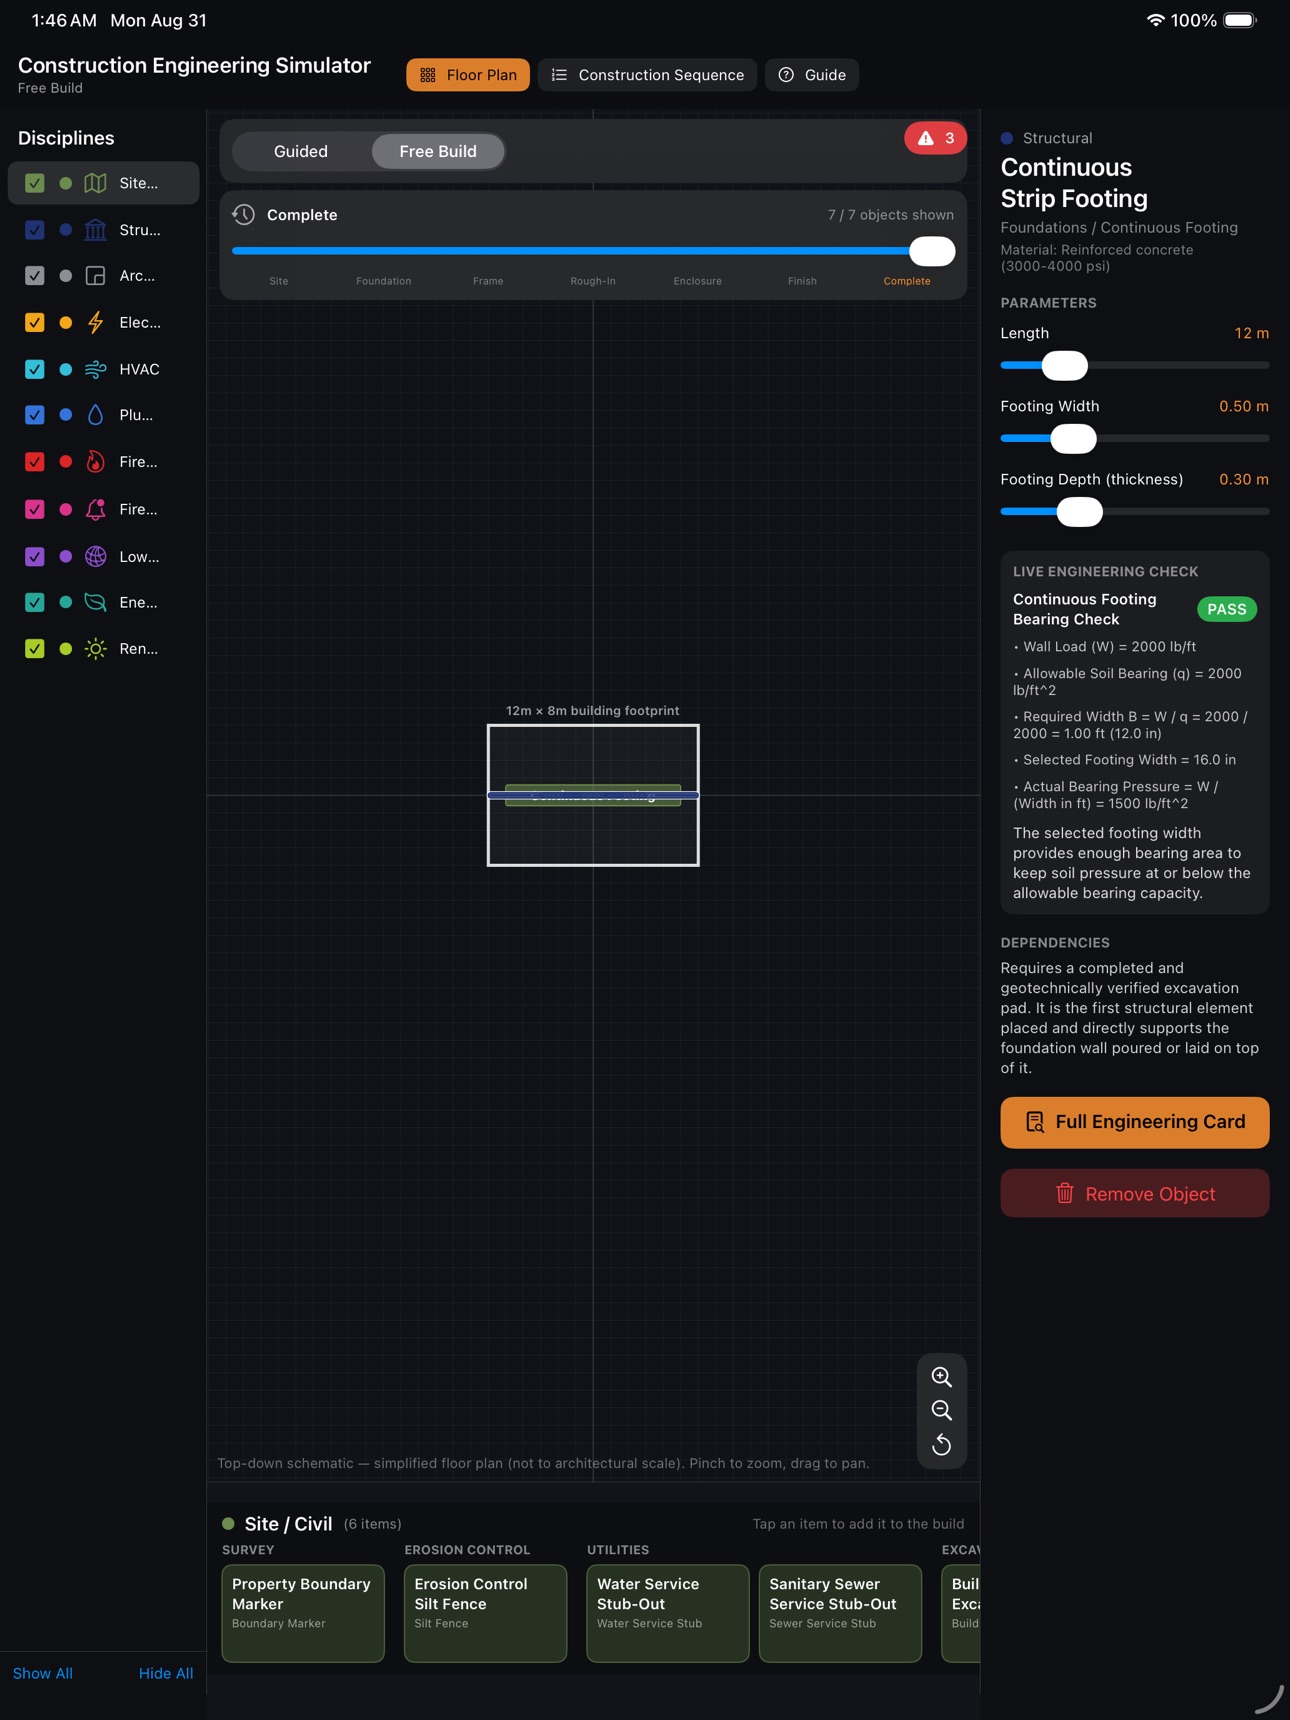The height and width of the screenshot is (1720, 1290).
Task: Jump to the Foundation phase marker
Action: tap(384, 281)
